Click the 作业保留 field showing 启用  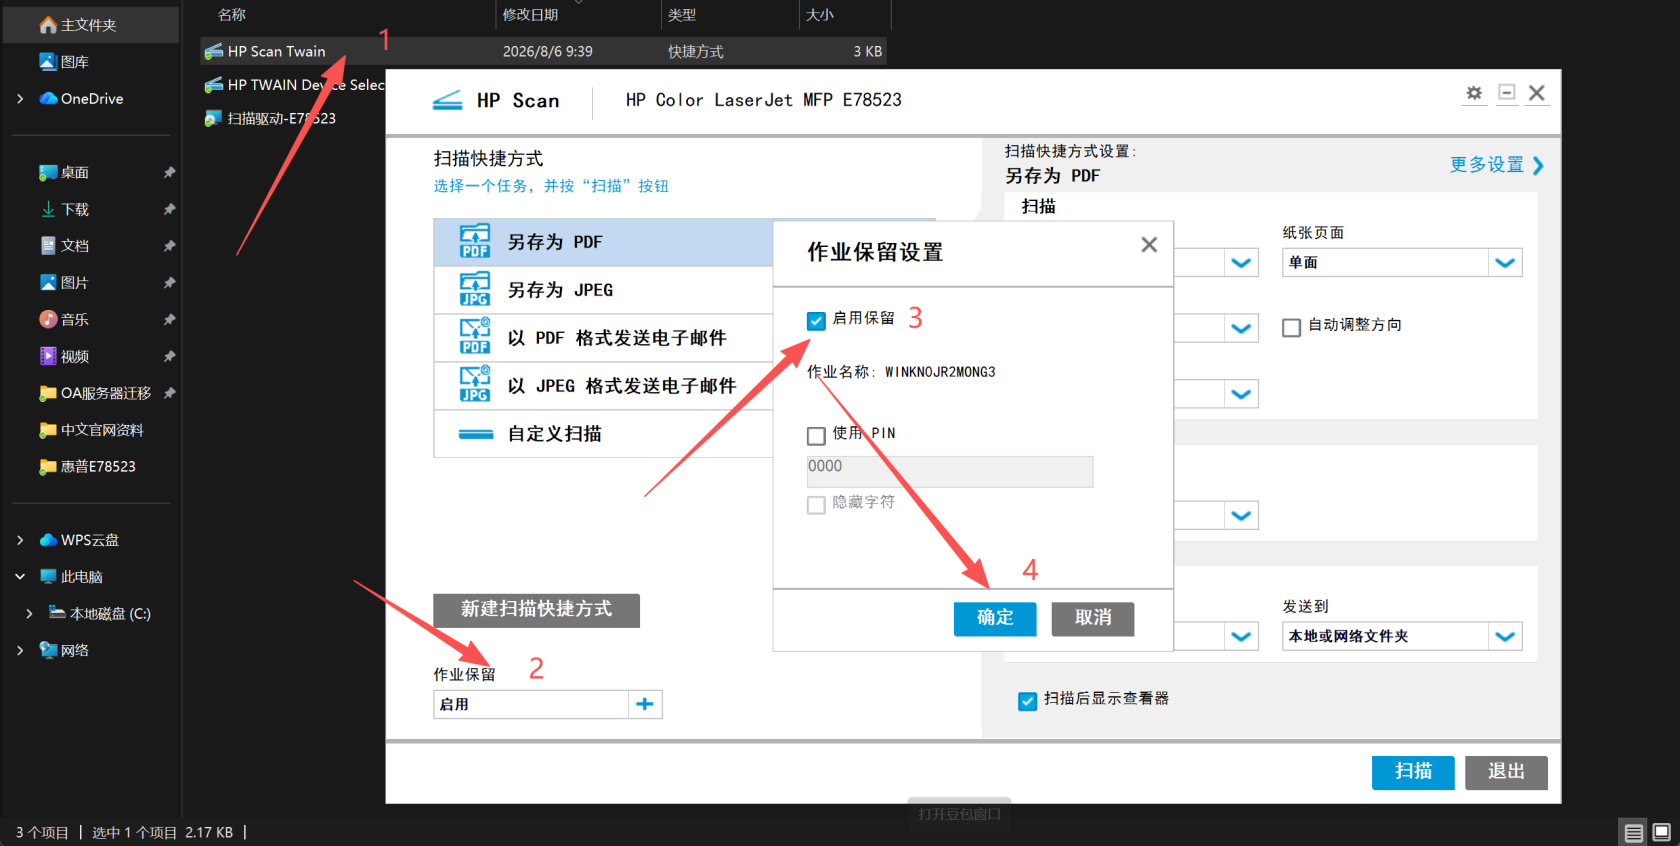pos(532,704)
